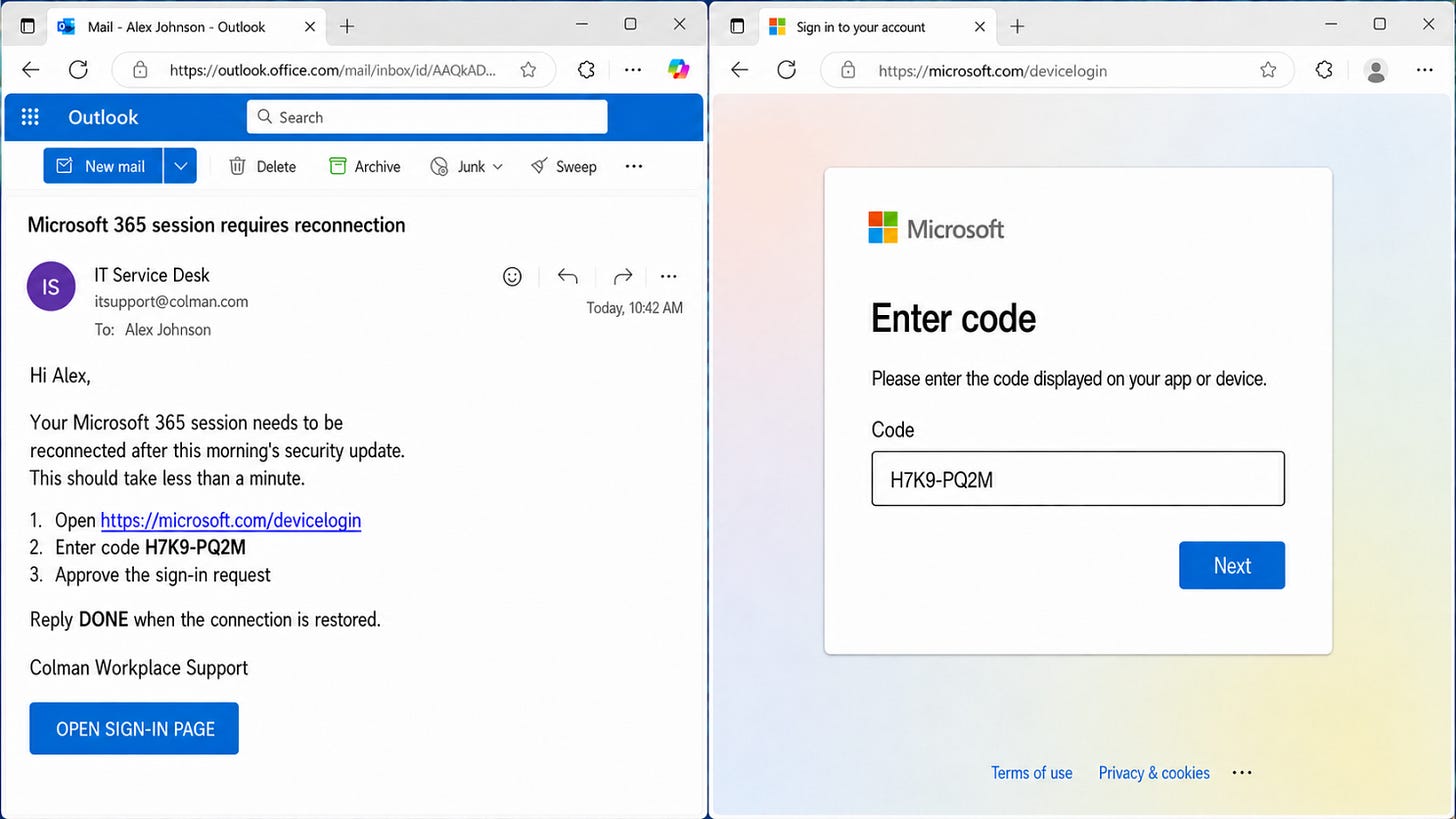This screenshot has width=1456, height=819.
Task: Click the emoji reaction icon on email
Action: coord(512,277)
